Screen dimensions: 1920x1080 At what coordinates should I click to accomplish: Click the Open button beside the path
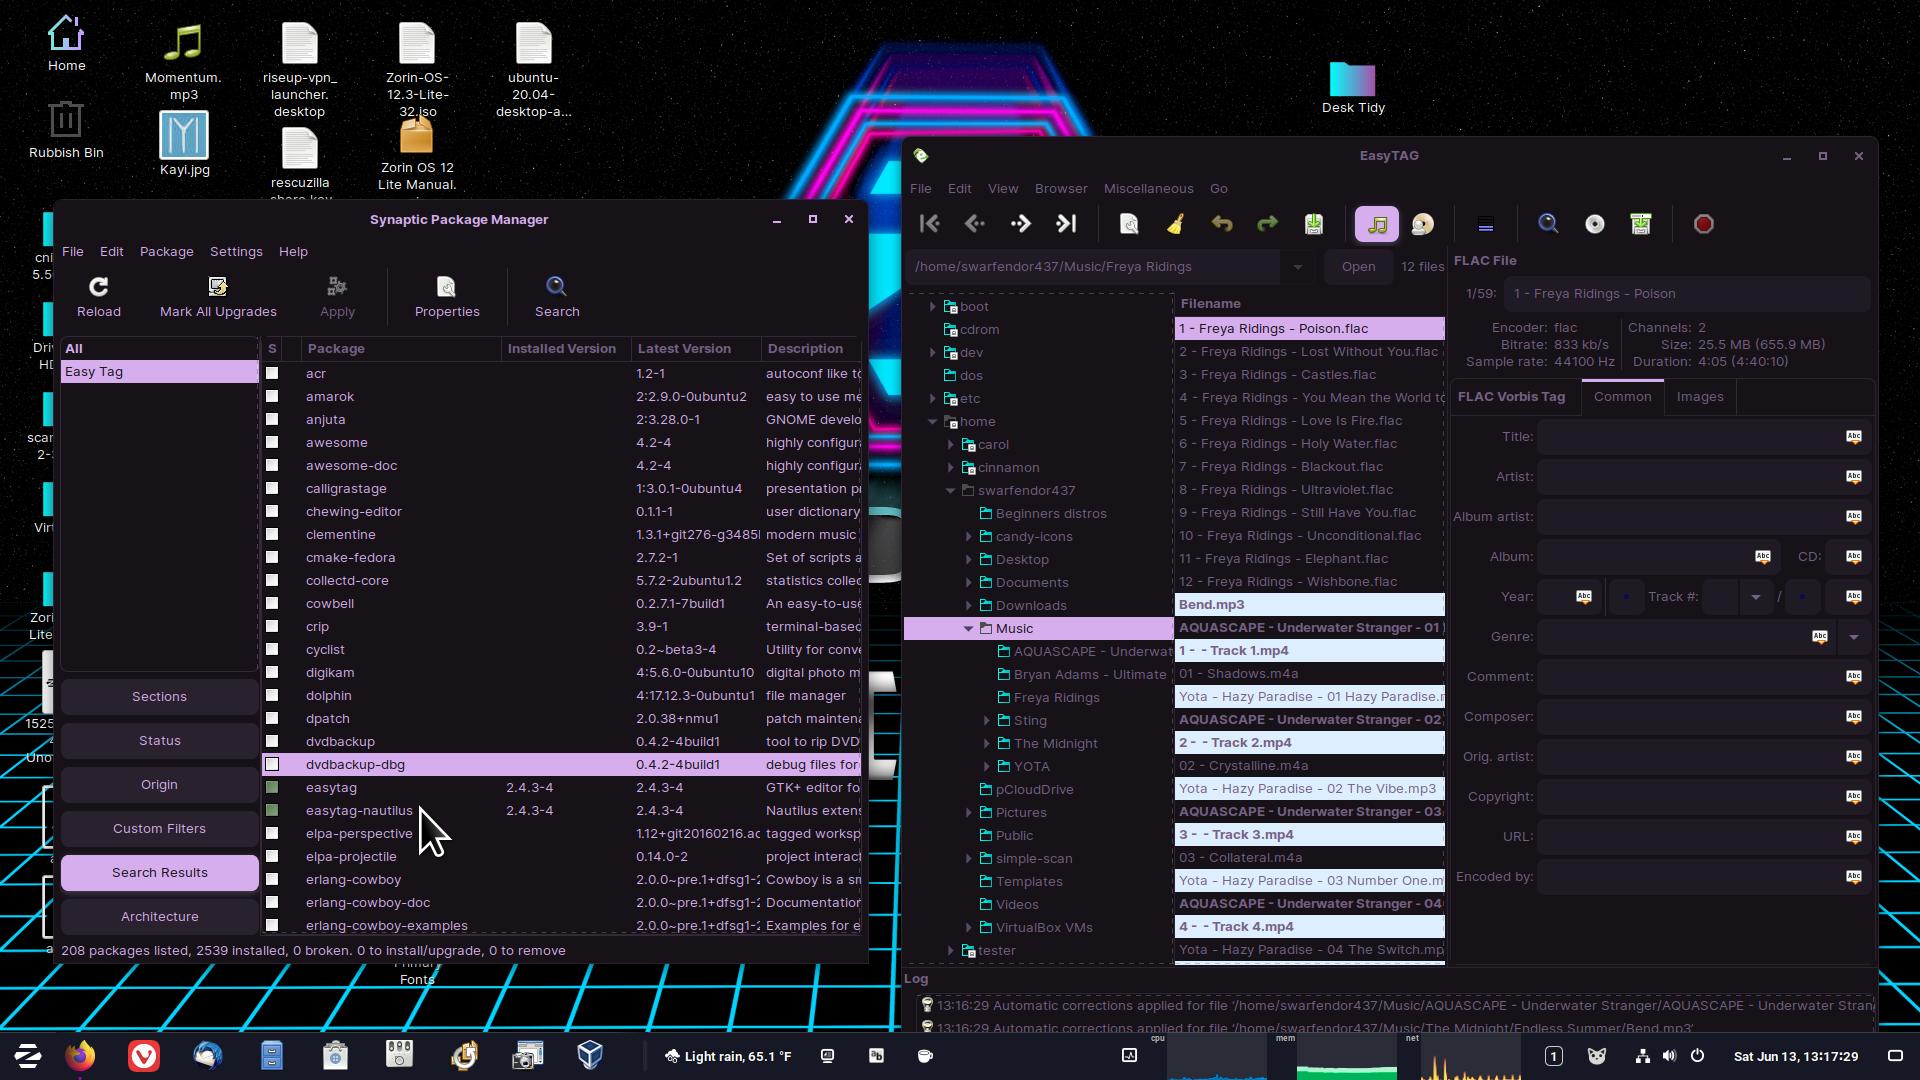[x=1357, y=267]
